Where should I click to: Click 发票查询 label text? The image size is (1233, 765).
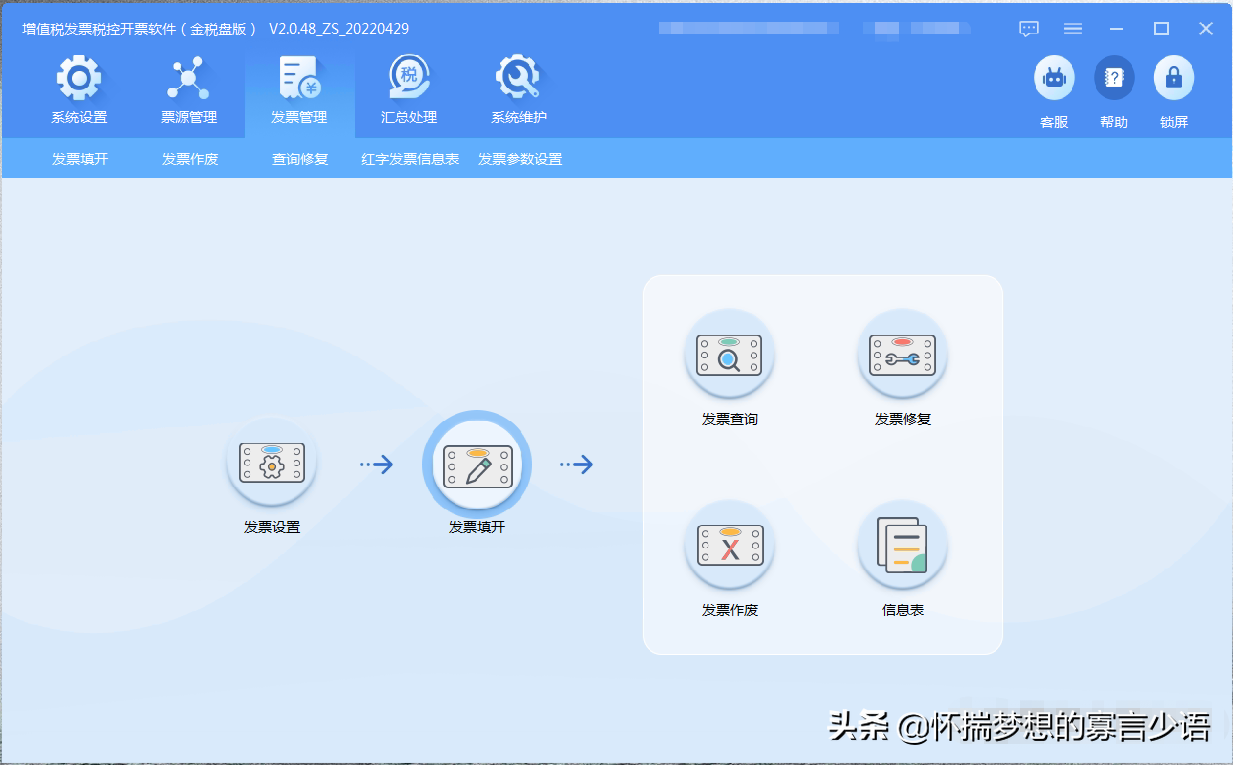(730, 419)
